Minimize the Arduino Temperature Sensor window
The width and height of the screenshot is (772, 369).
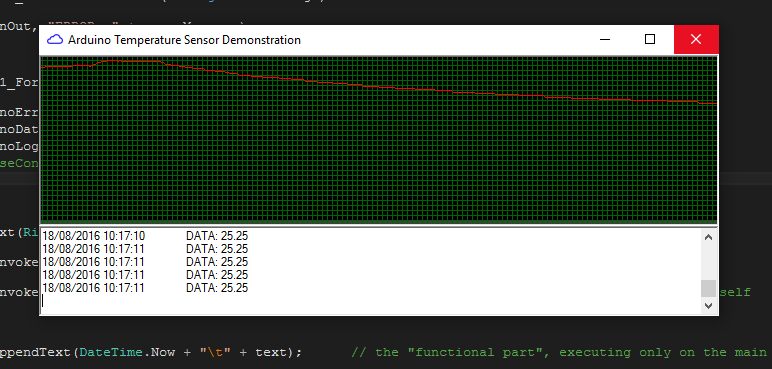pos(605,39)
